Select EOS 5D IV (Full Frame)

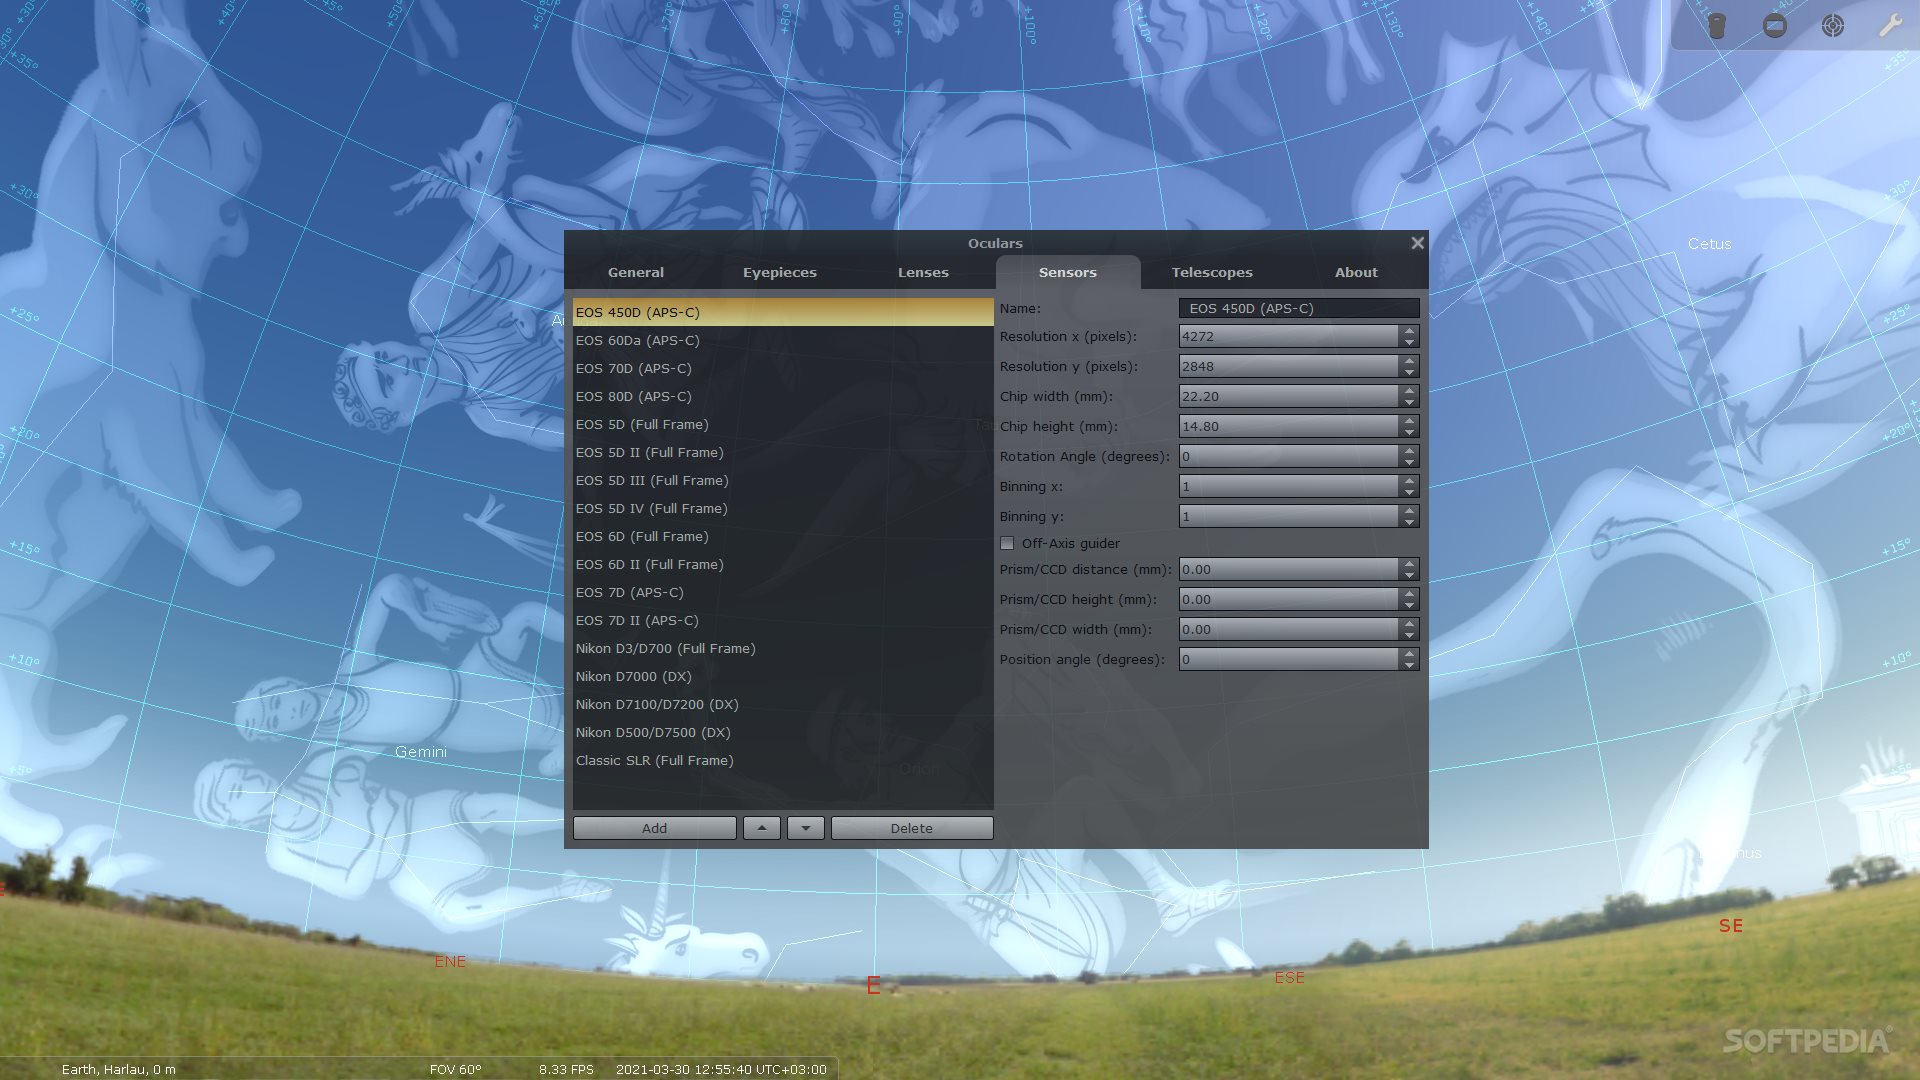[x=783, y=508]
